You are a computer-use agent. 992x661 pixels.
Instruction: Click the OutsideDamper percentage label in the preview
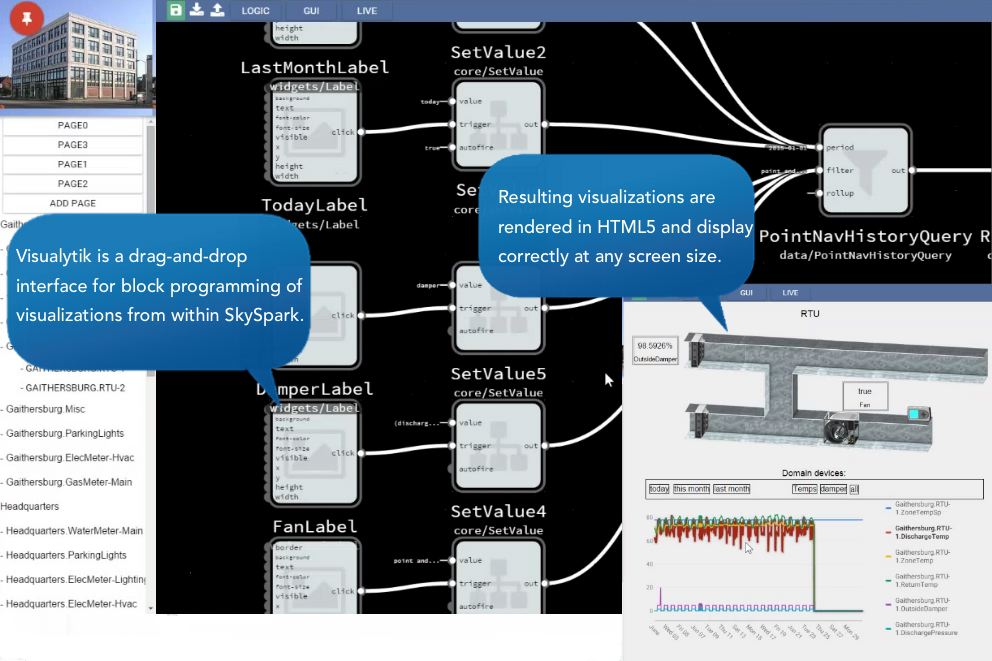tap(655, 352)
